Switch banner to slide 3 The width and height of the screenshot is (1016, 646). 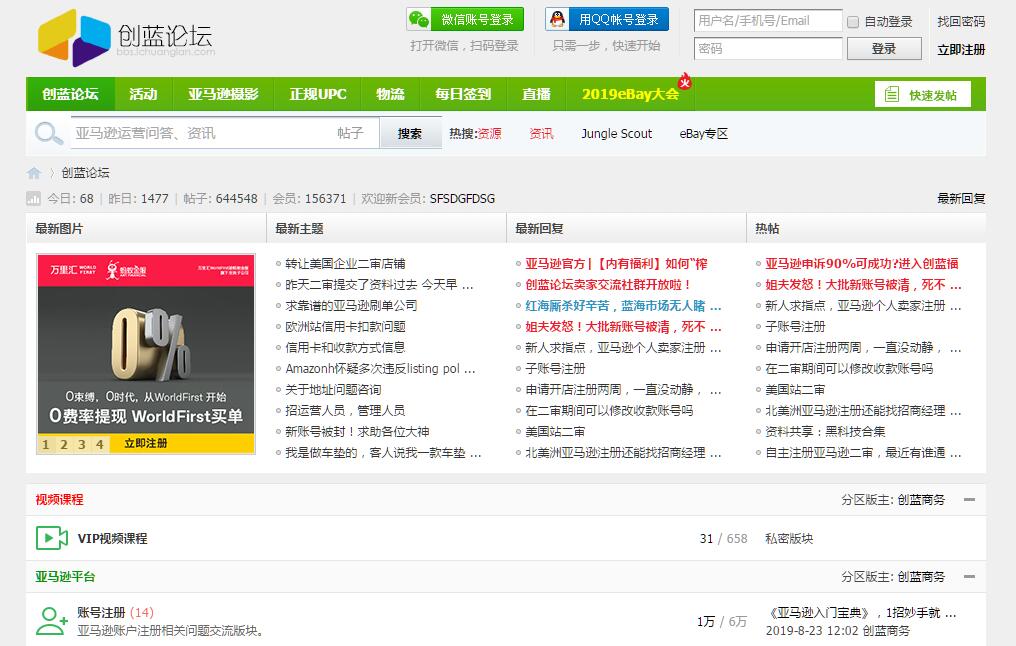[82, 444]
